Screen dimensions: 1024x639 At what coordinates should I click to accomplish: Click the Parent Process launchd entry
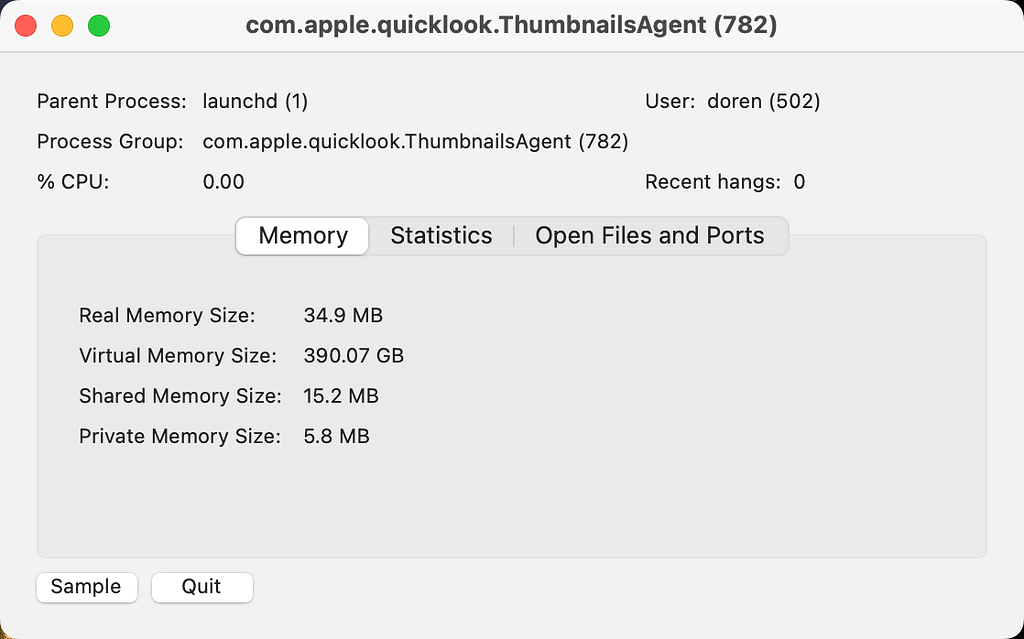[255, 101]
